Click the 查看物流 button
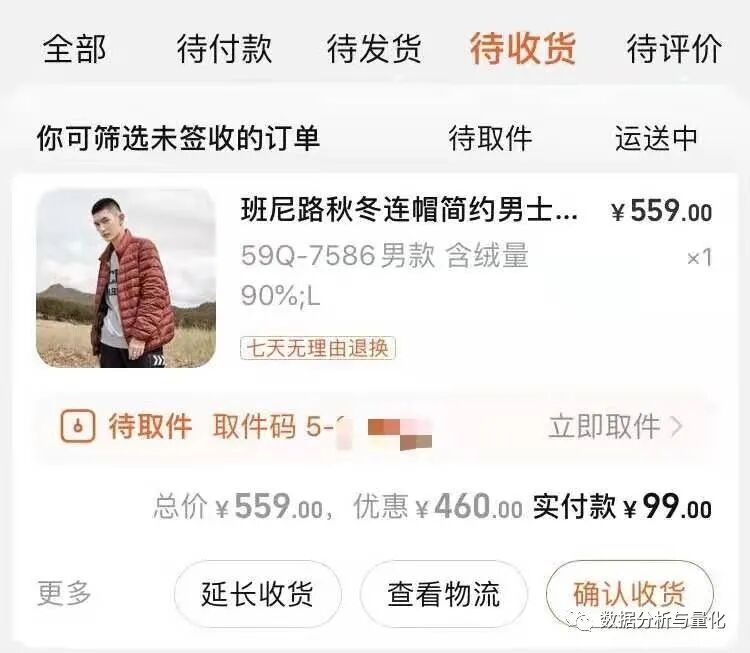 pos(443,594)
